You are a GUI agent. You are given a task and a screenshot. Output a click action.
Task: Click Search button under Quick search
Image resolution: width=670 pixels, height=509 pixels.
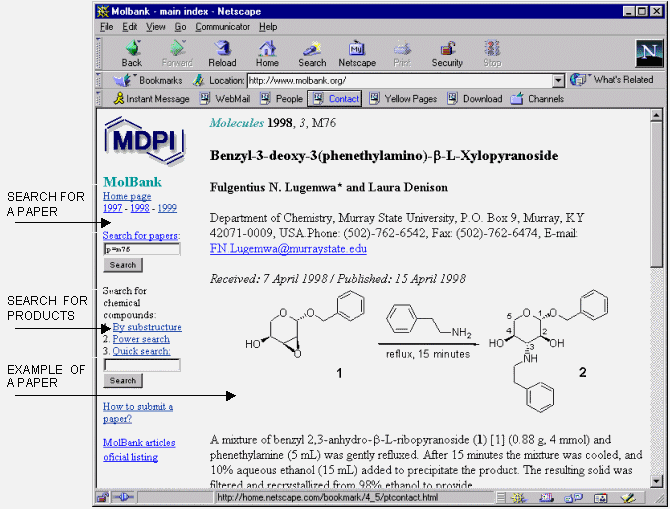123,380
